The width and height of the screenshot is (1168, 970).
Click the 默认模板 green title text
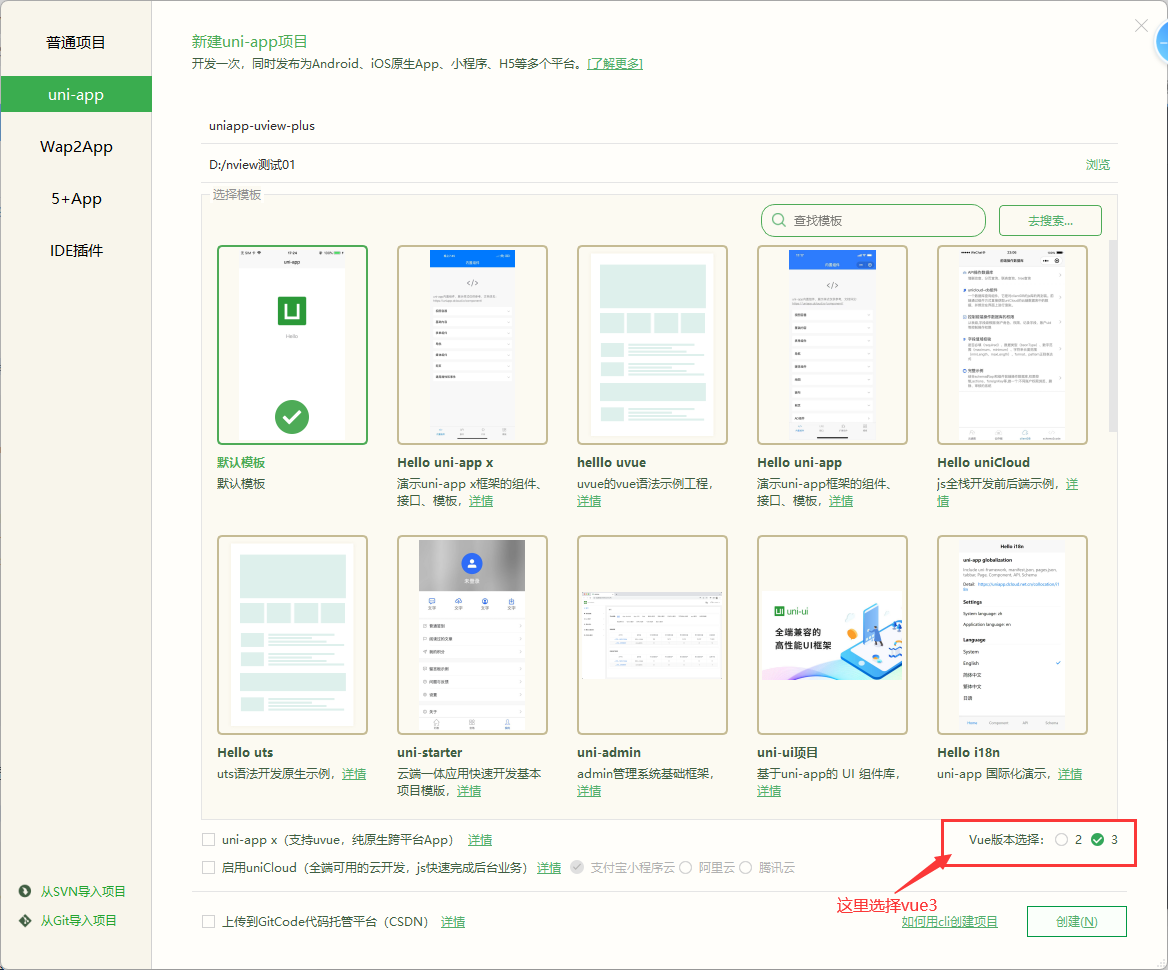[x=241, y=462]
